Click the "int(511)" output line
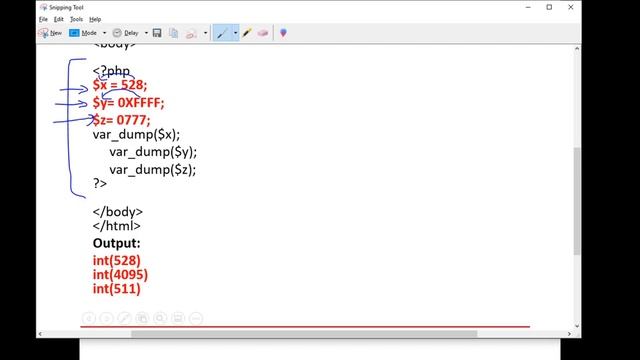This screenshot has height=360, width=640. click(x=117, y=289)
